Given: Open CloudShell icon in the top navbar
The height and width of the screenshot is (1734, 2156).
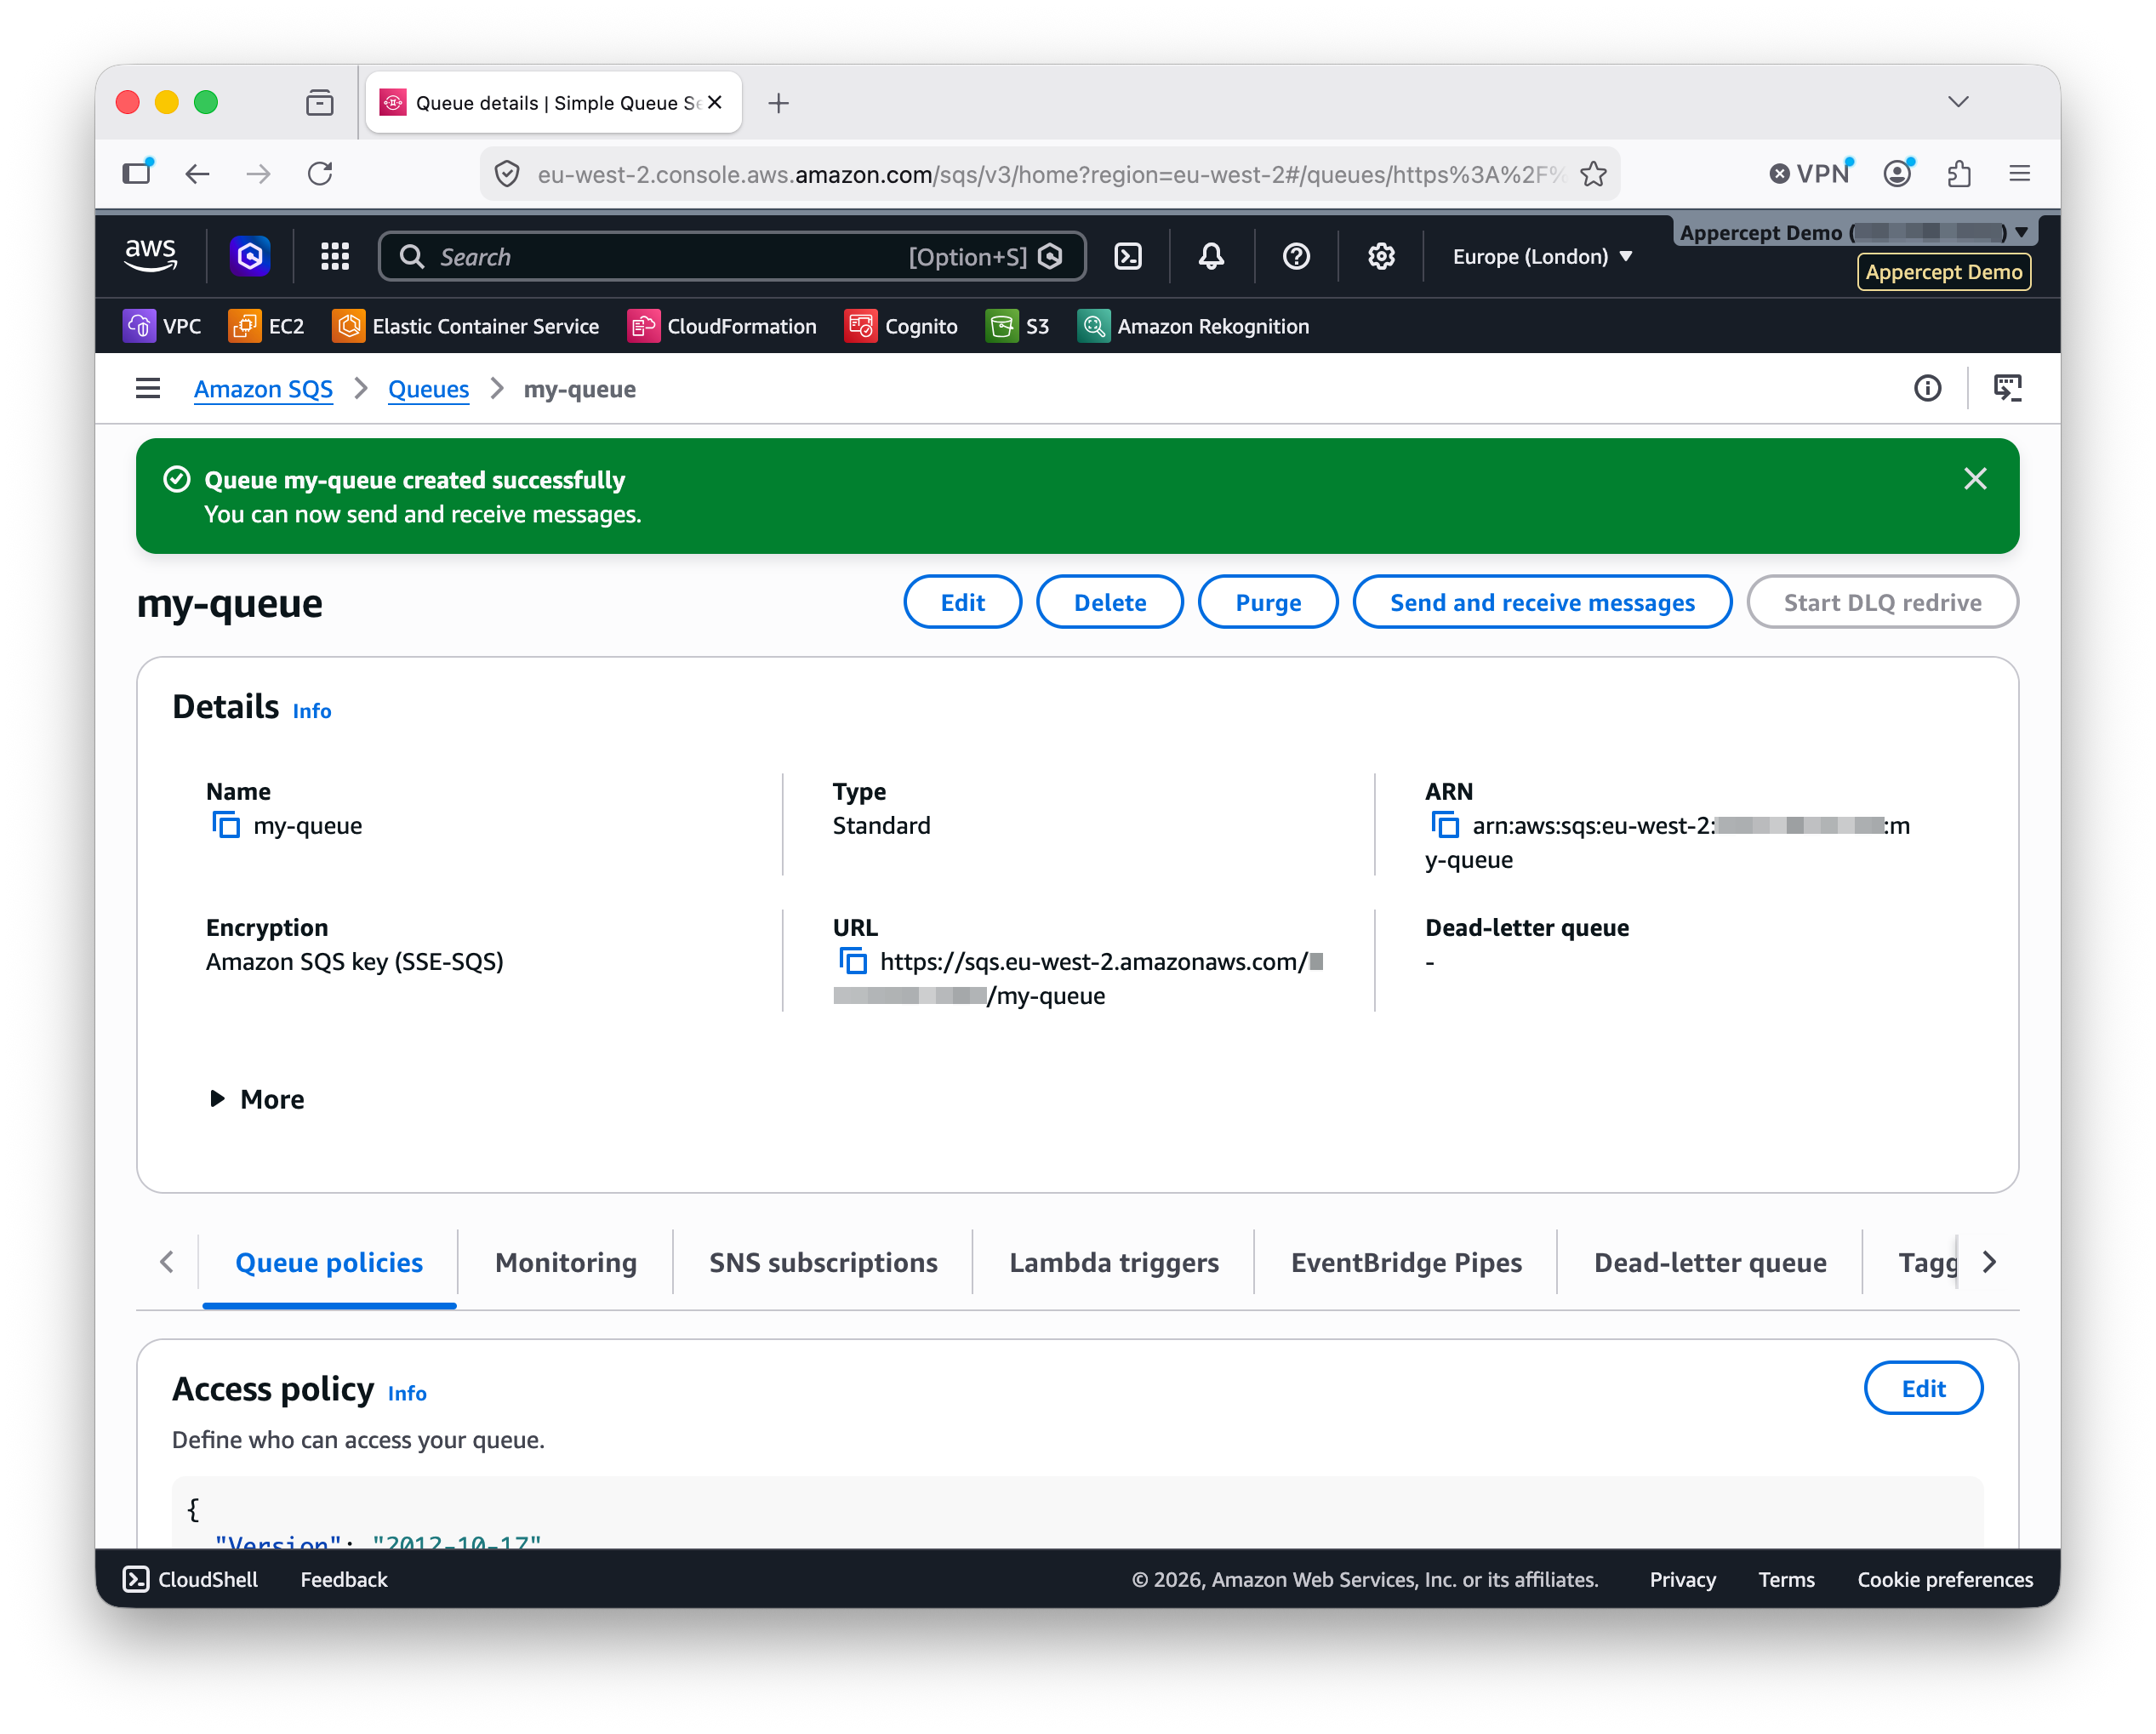Looking at the screenshot, I should click(1128, 257).
